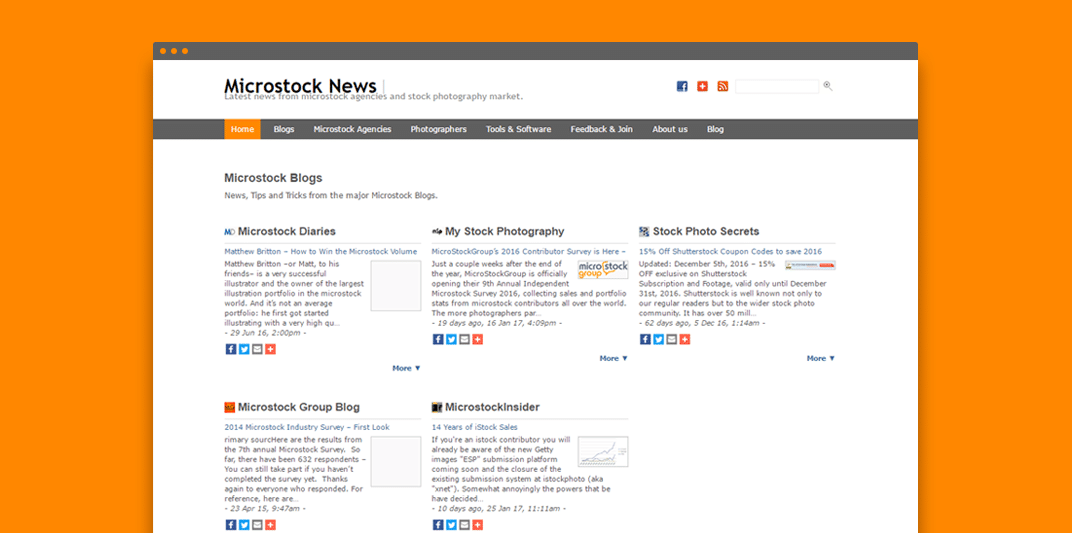Click the Microstock Blogs page heading
Viewport: 1072px width, 533px height.
tap(273, 178)
